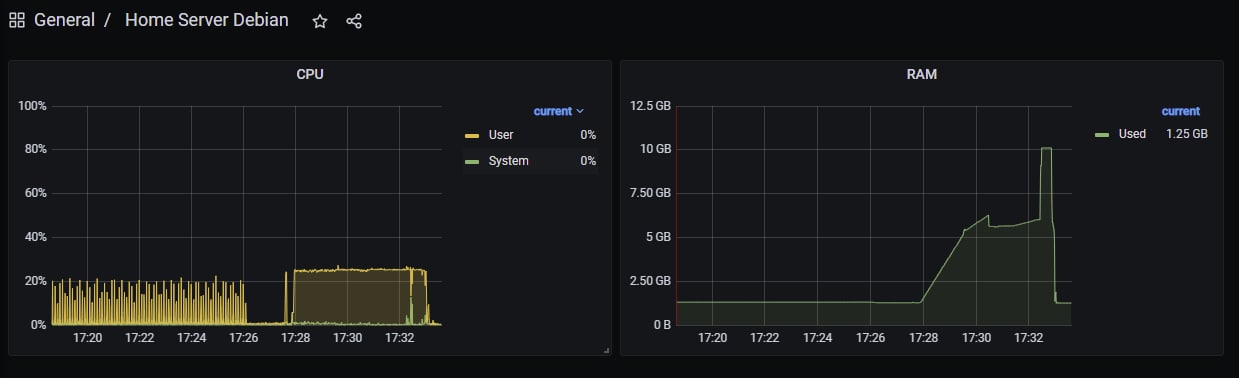Click the 5 GB label on RAM axis
This screenshot has height=378, width=1239.
[658, 237]
